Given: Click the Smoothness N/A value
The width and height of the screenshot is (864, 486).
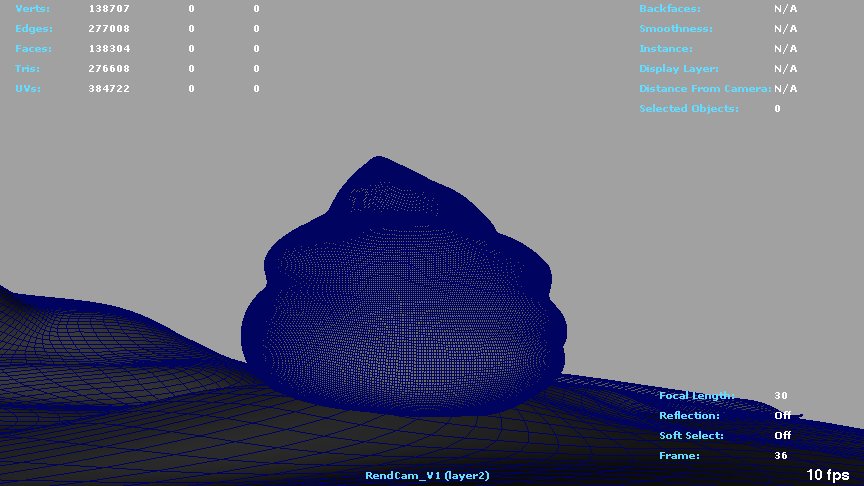Looking at the screenshot, I should click(x=785, y=29).
